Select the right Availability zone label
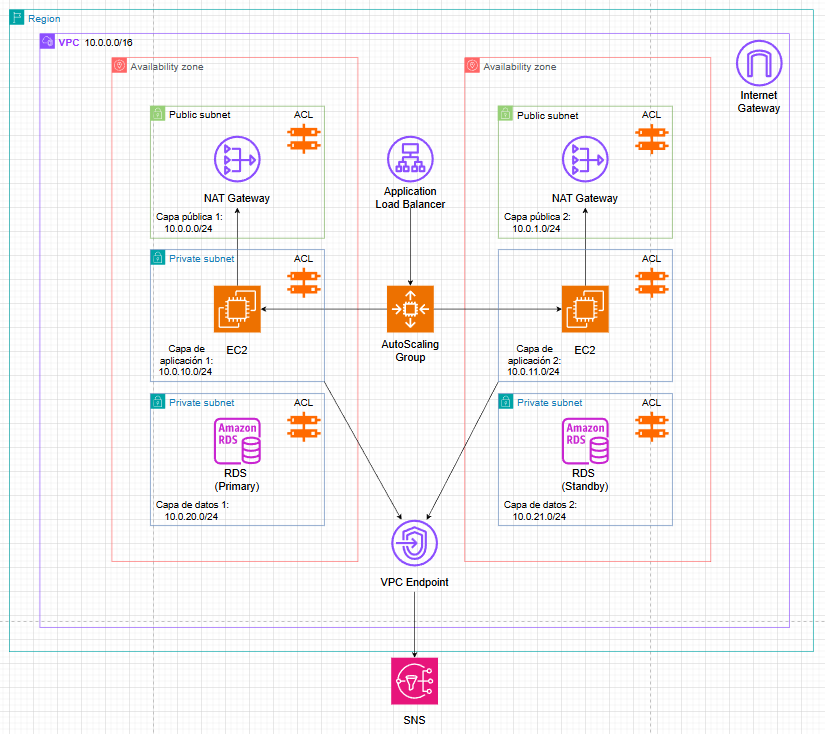 [x=520, y=67]
